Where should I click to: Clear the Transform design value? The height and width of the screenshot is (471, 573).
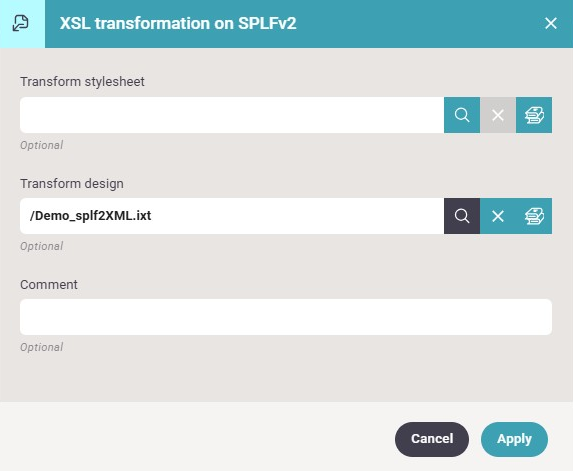click(498, 216)
